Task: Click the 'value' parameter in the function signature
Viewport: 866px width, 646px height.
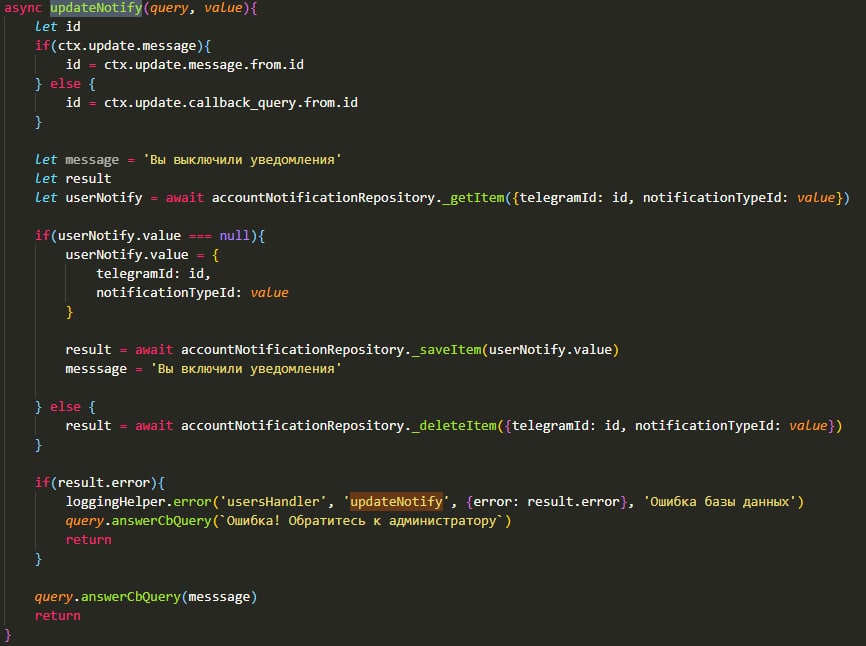Action: pyautogui.click(x=223, y=8)
